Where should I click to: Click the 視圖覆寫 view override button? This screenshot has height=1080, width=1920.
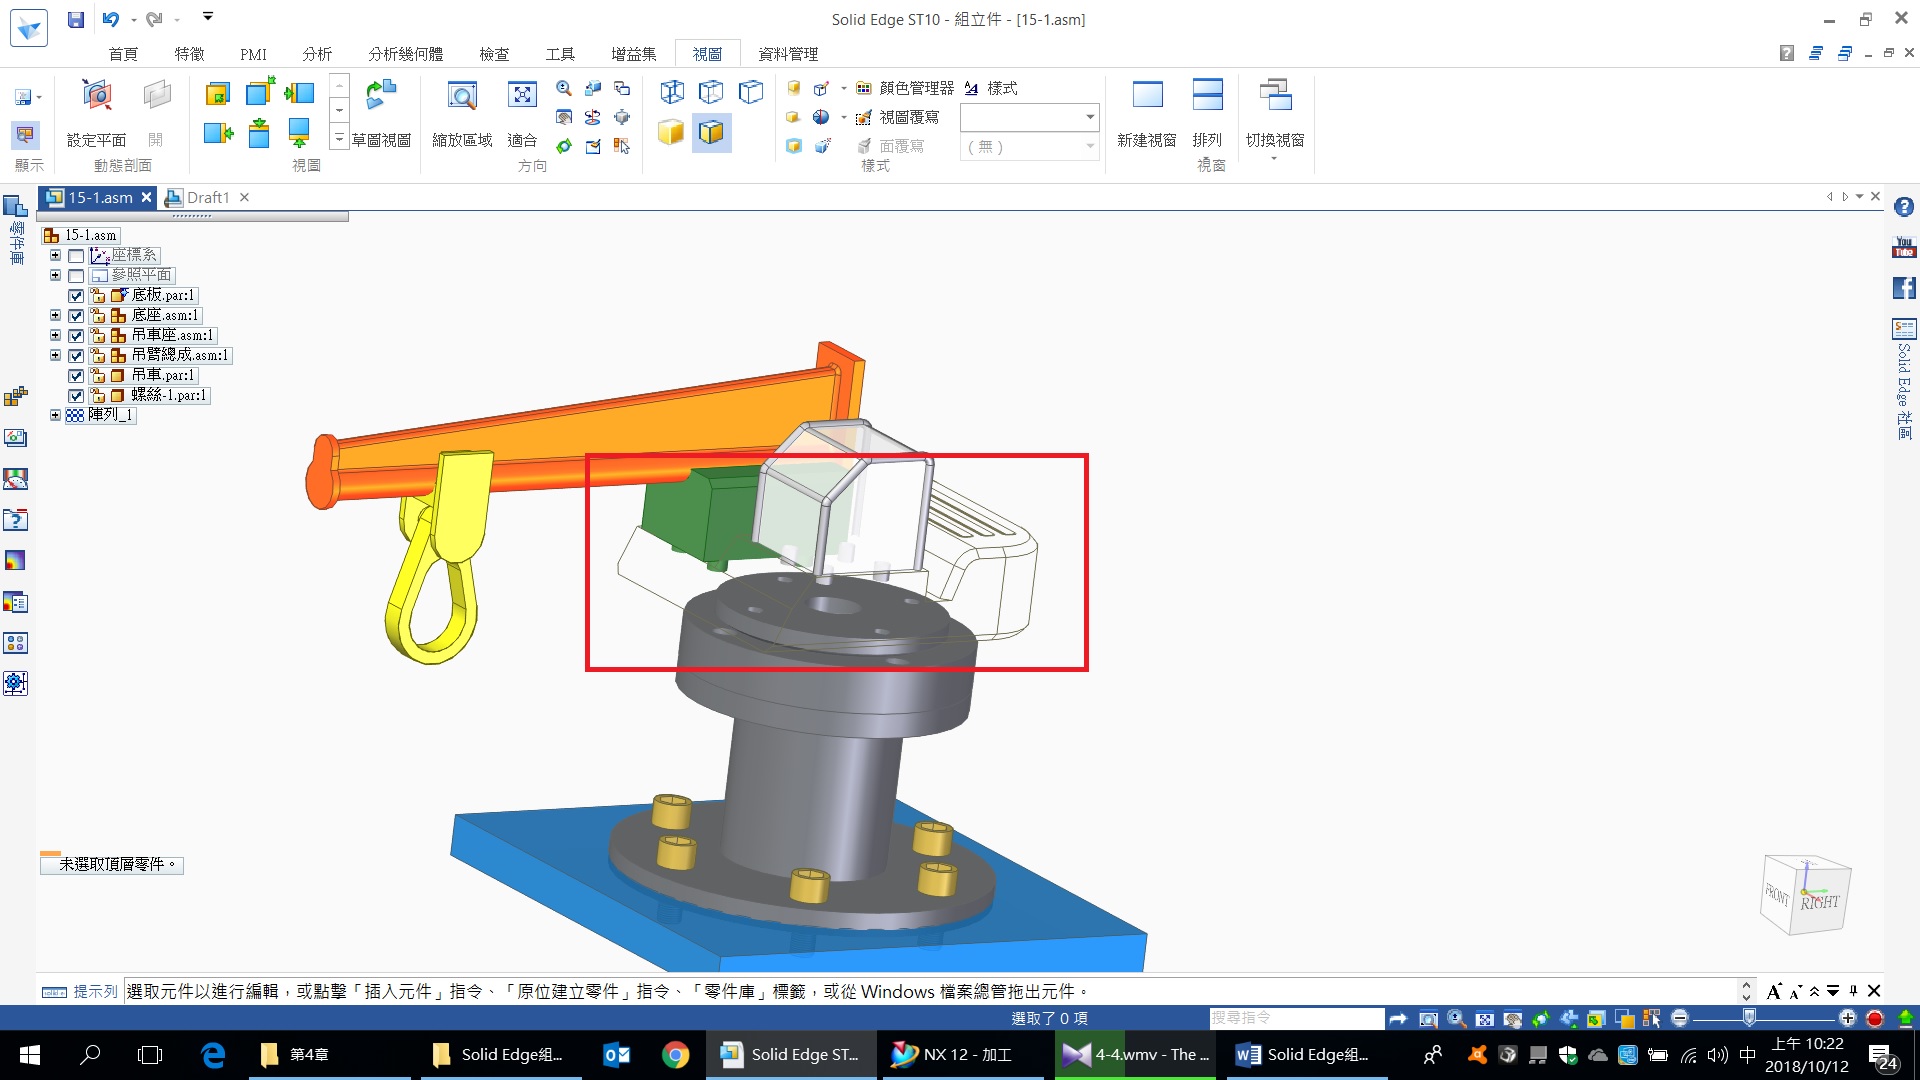click(898, 117)
